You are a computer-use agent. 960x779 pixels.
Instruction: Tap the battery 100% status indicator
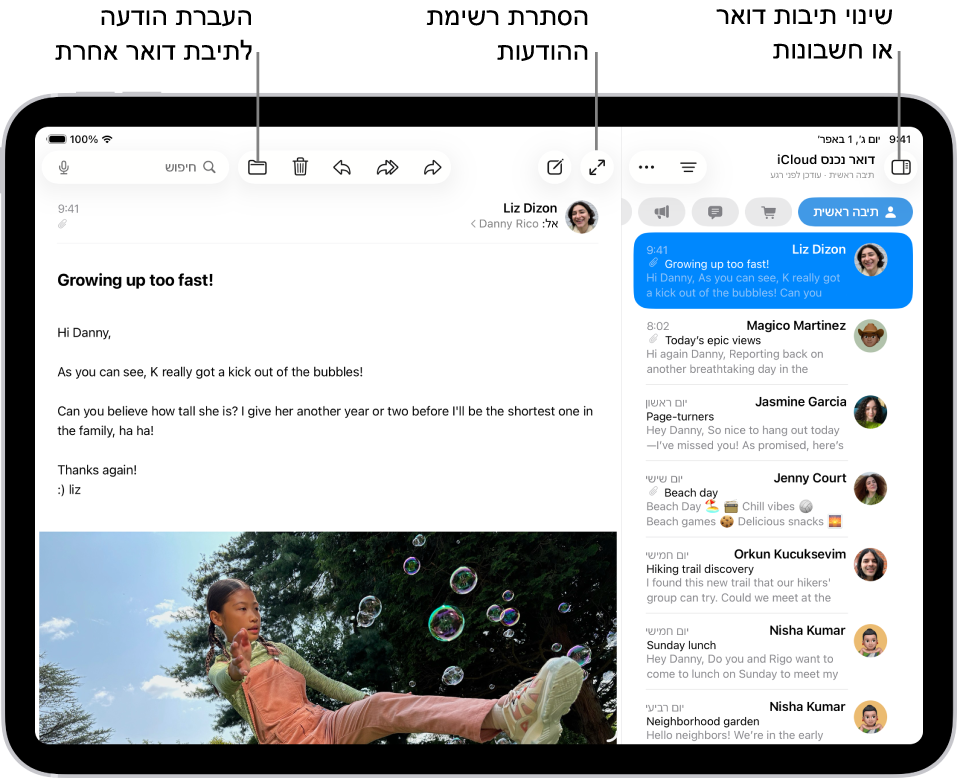tap(73, 139)
